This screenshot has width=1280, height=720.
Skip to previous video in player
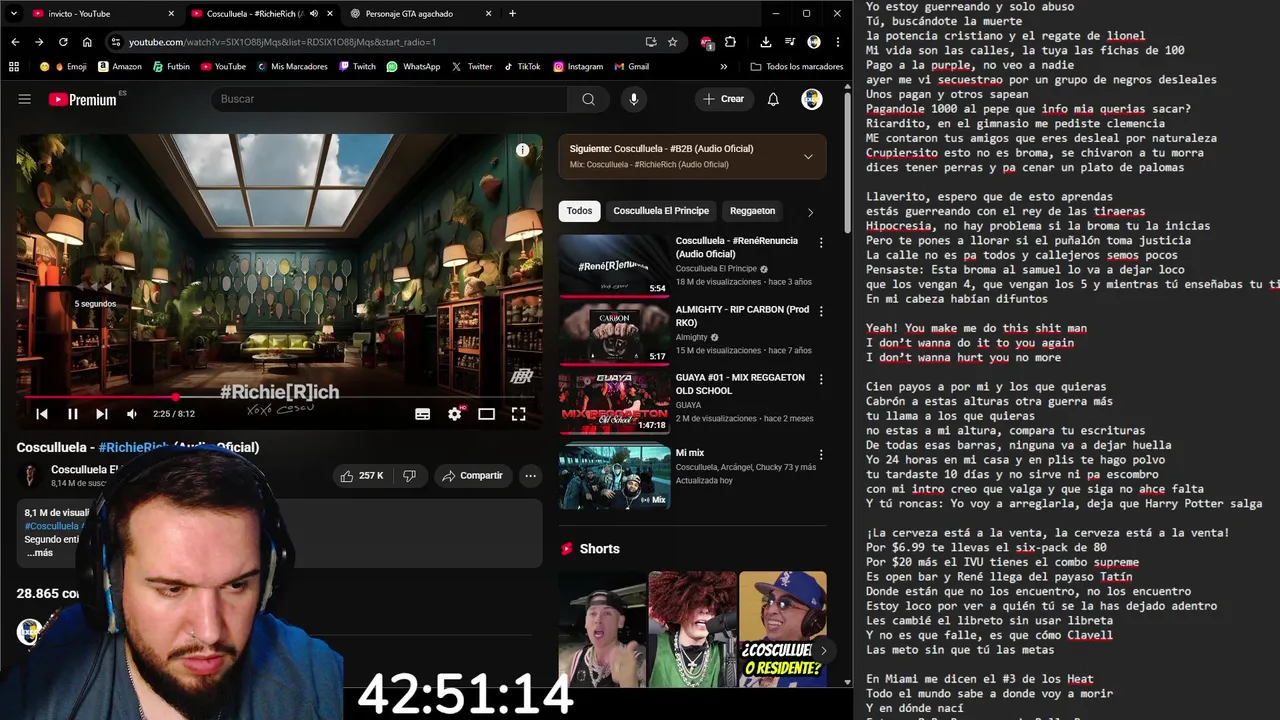click(x=42, y=414)
